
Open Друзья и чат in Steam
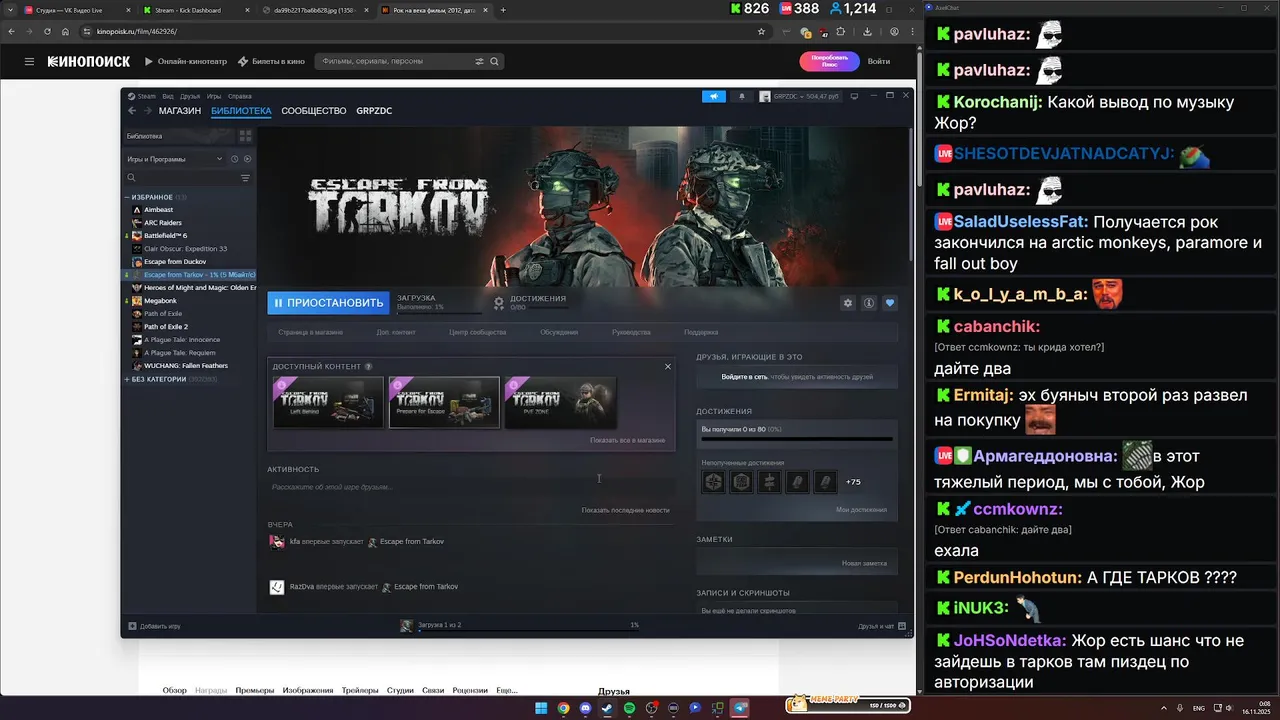tap(882, 626)
